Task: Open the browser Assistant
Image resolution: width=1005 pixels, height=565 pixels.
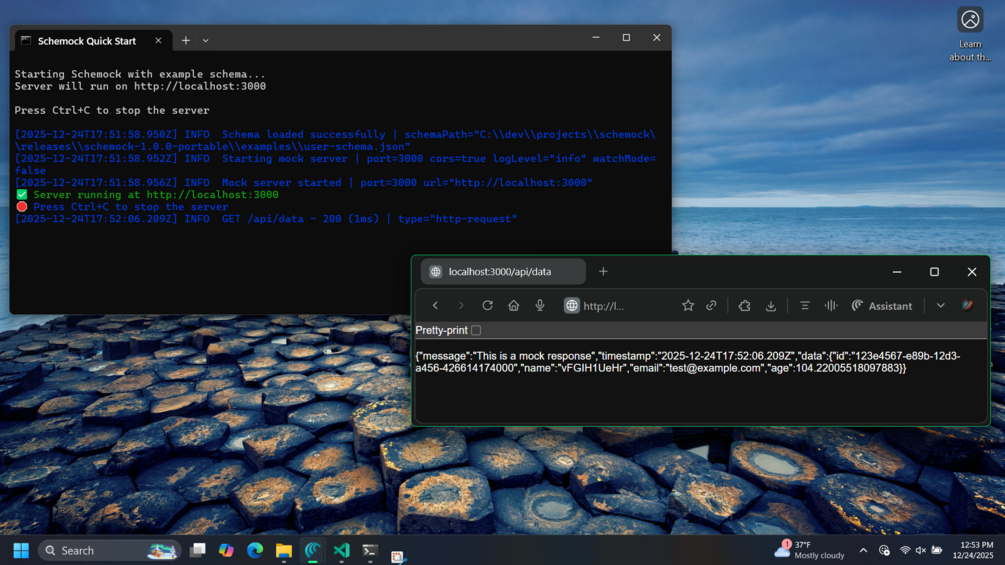Action: (882, 306)
